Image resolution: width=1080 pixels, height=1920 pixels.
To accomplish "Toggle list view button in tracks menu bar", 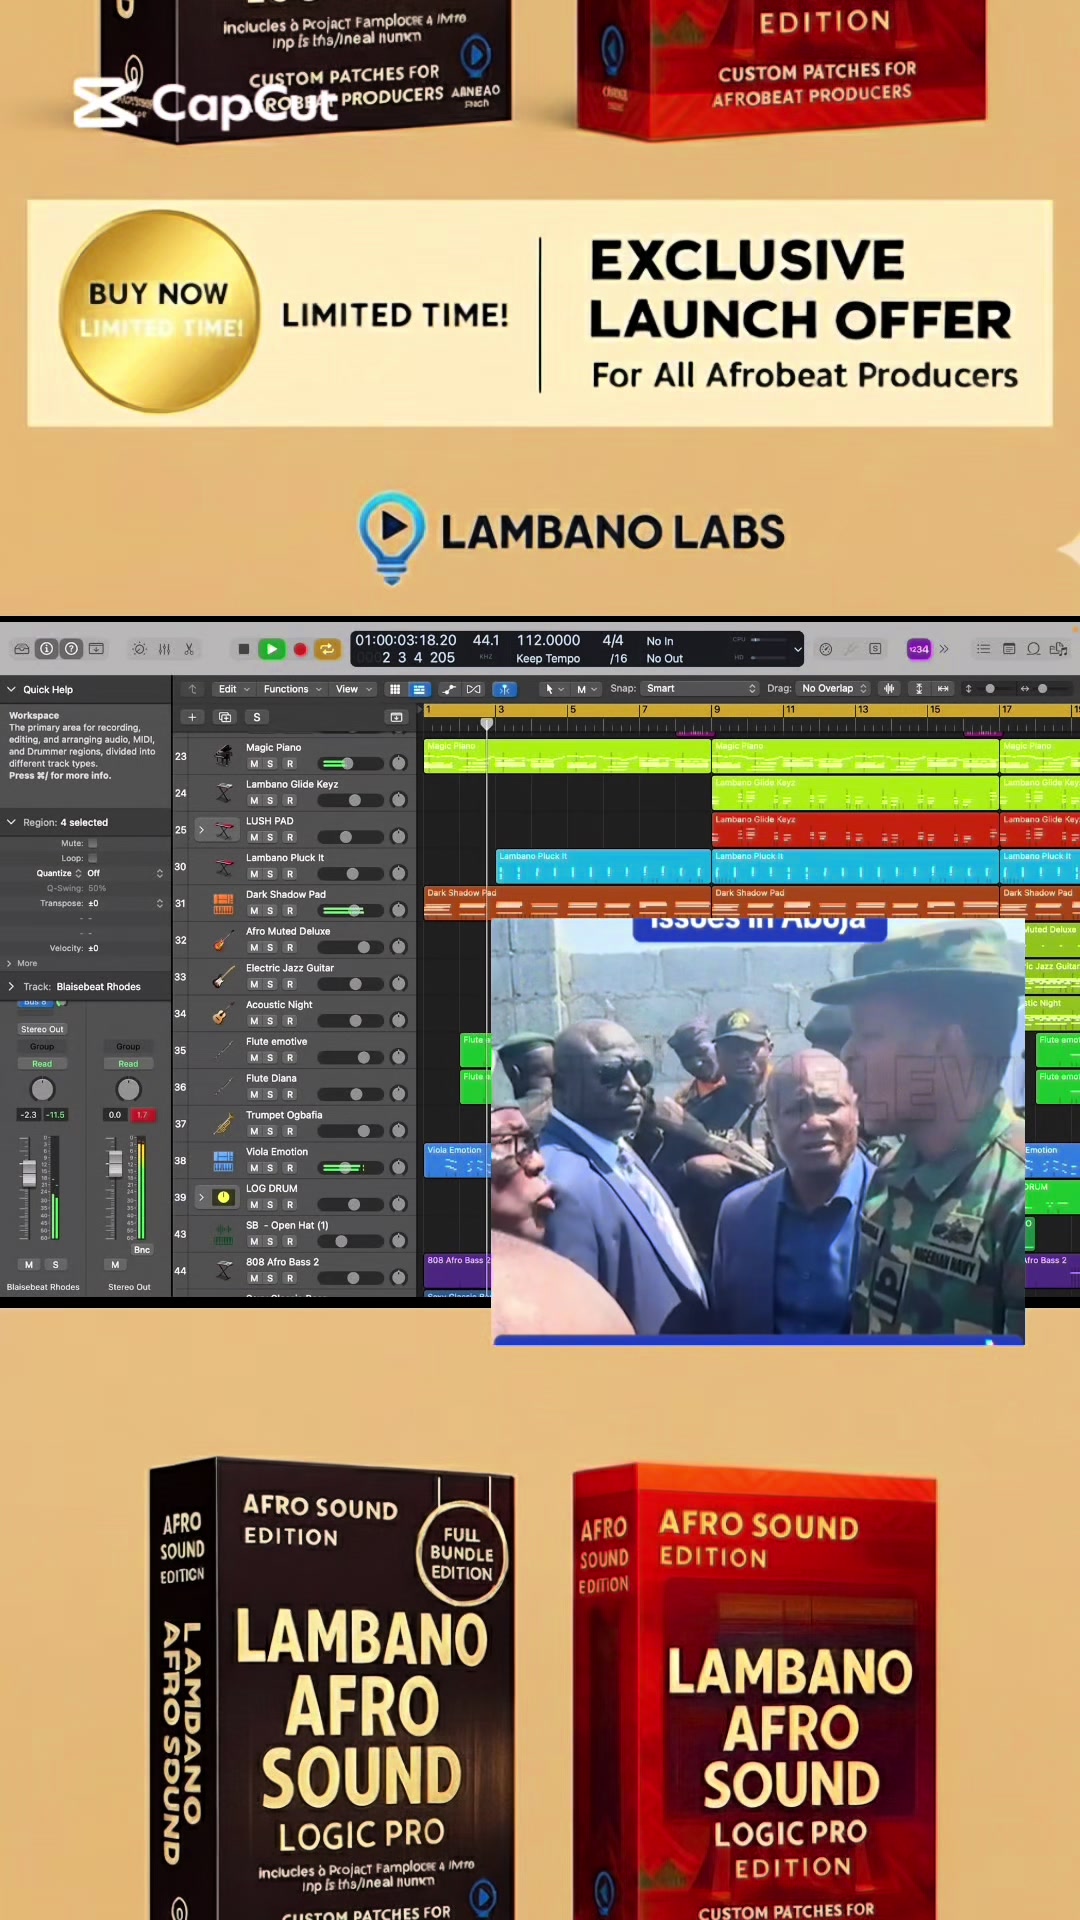I will (419, 689).
